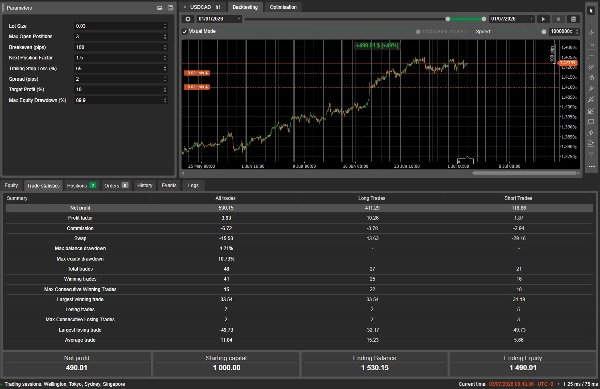Click the left handle of date range slider
600x389 pixels.
[447, 19]
